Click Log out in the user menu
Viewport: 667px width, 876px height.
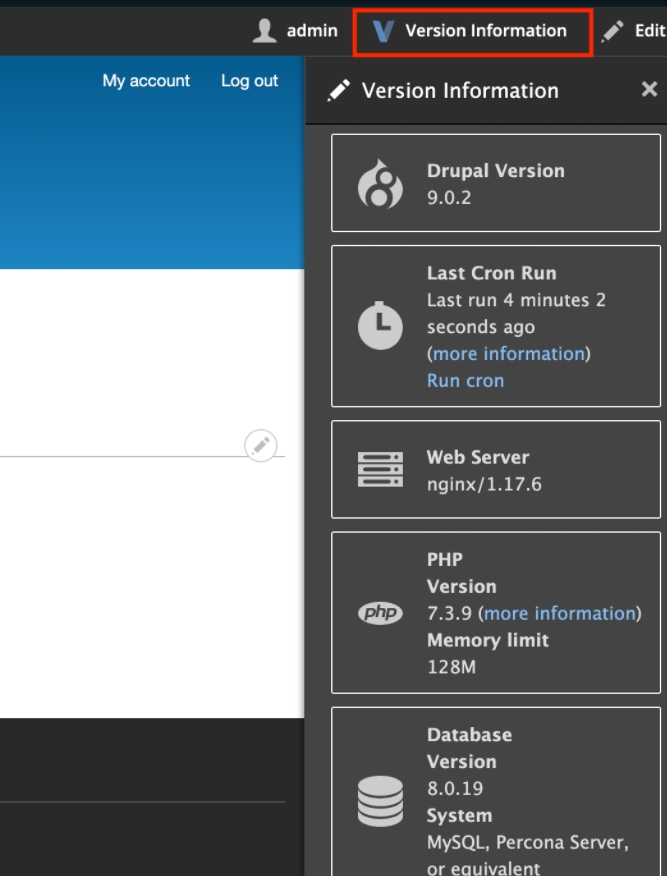point(248,81)
